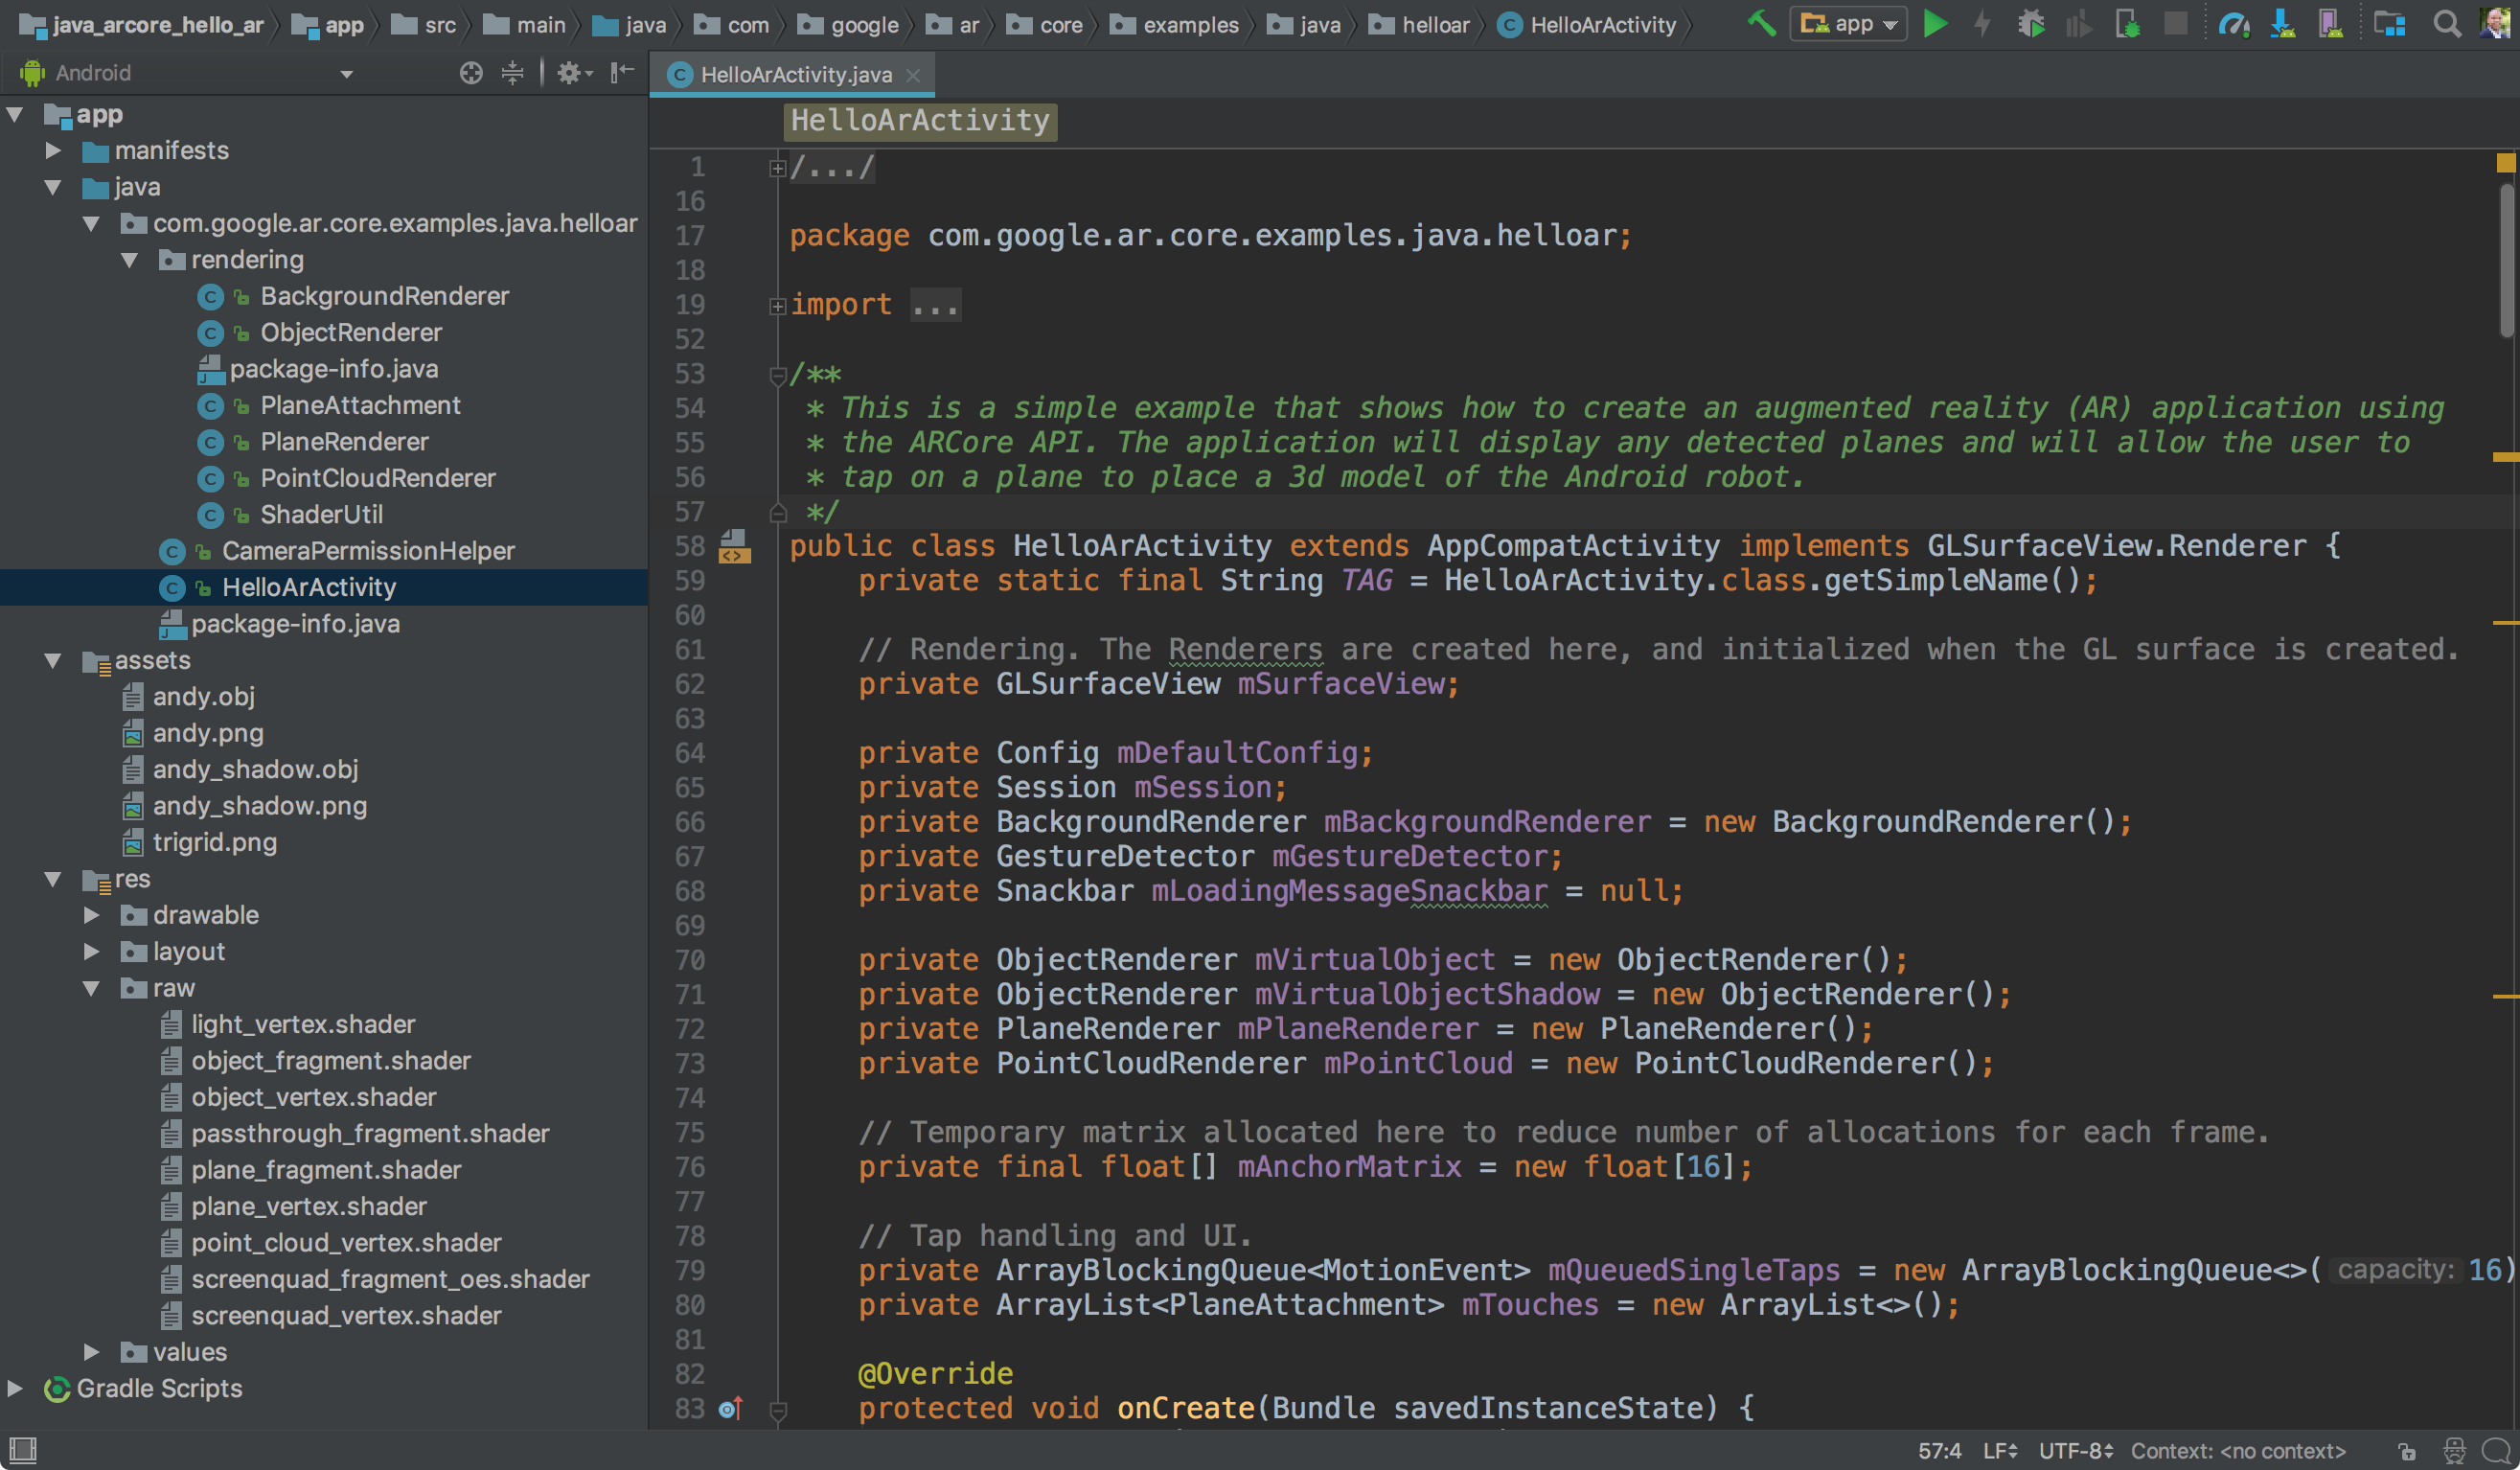Click the Search Everywhere magnifier icon
2520x1470 pixels.
(2447, 24)
